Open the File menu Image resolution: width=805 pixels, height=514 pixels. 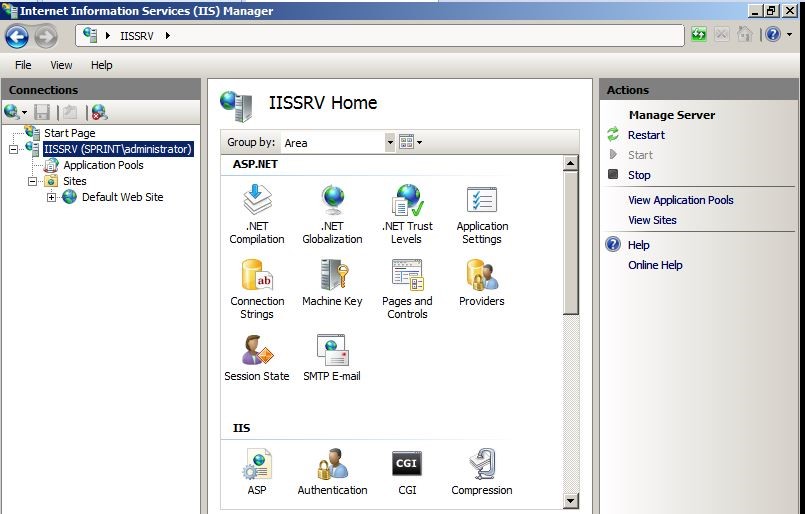coord(23,65)
